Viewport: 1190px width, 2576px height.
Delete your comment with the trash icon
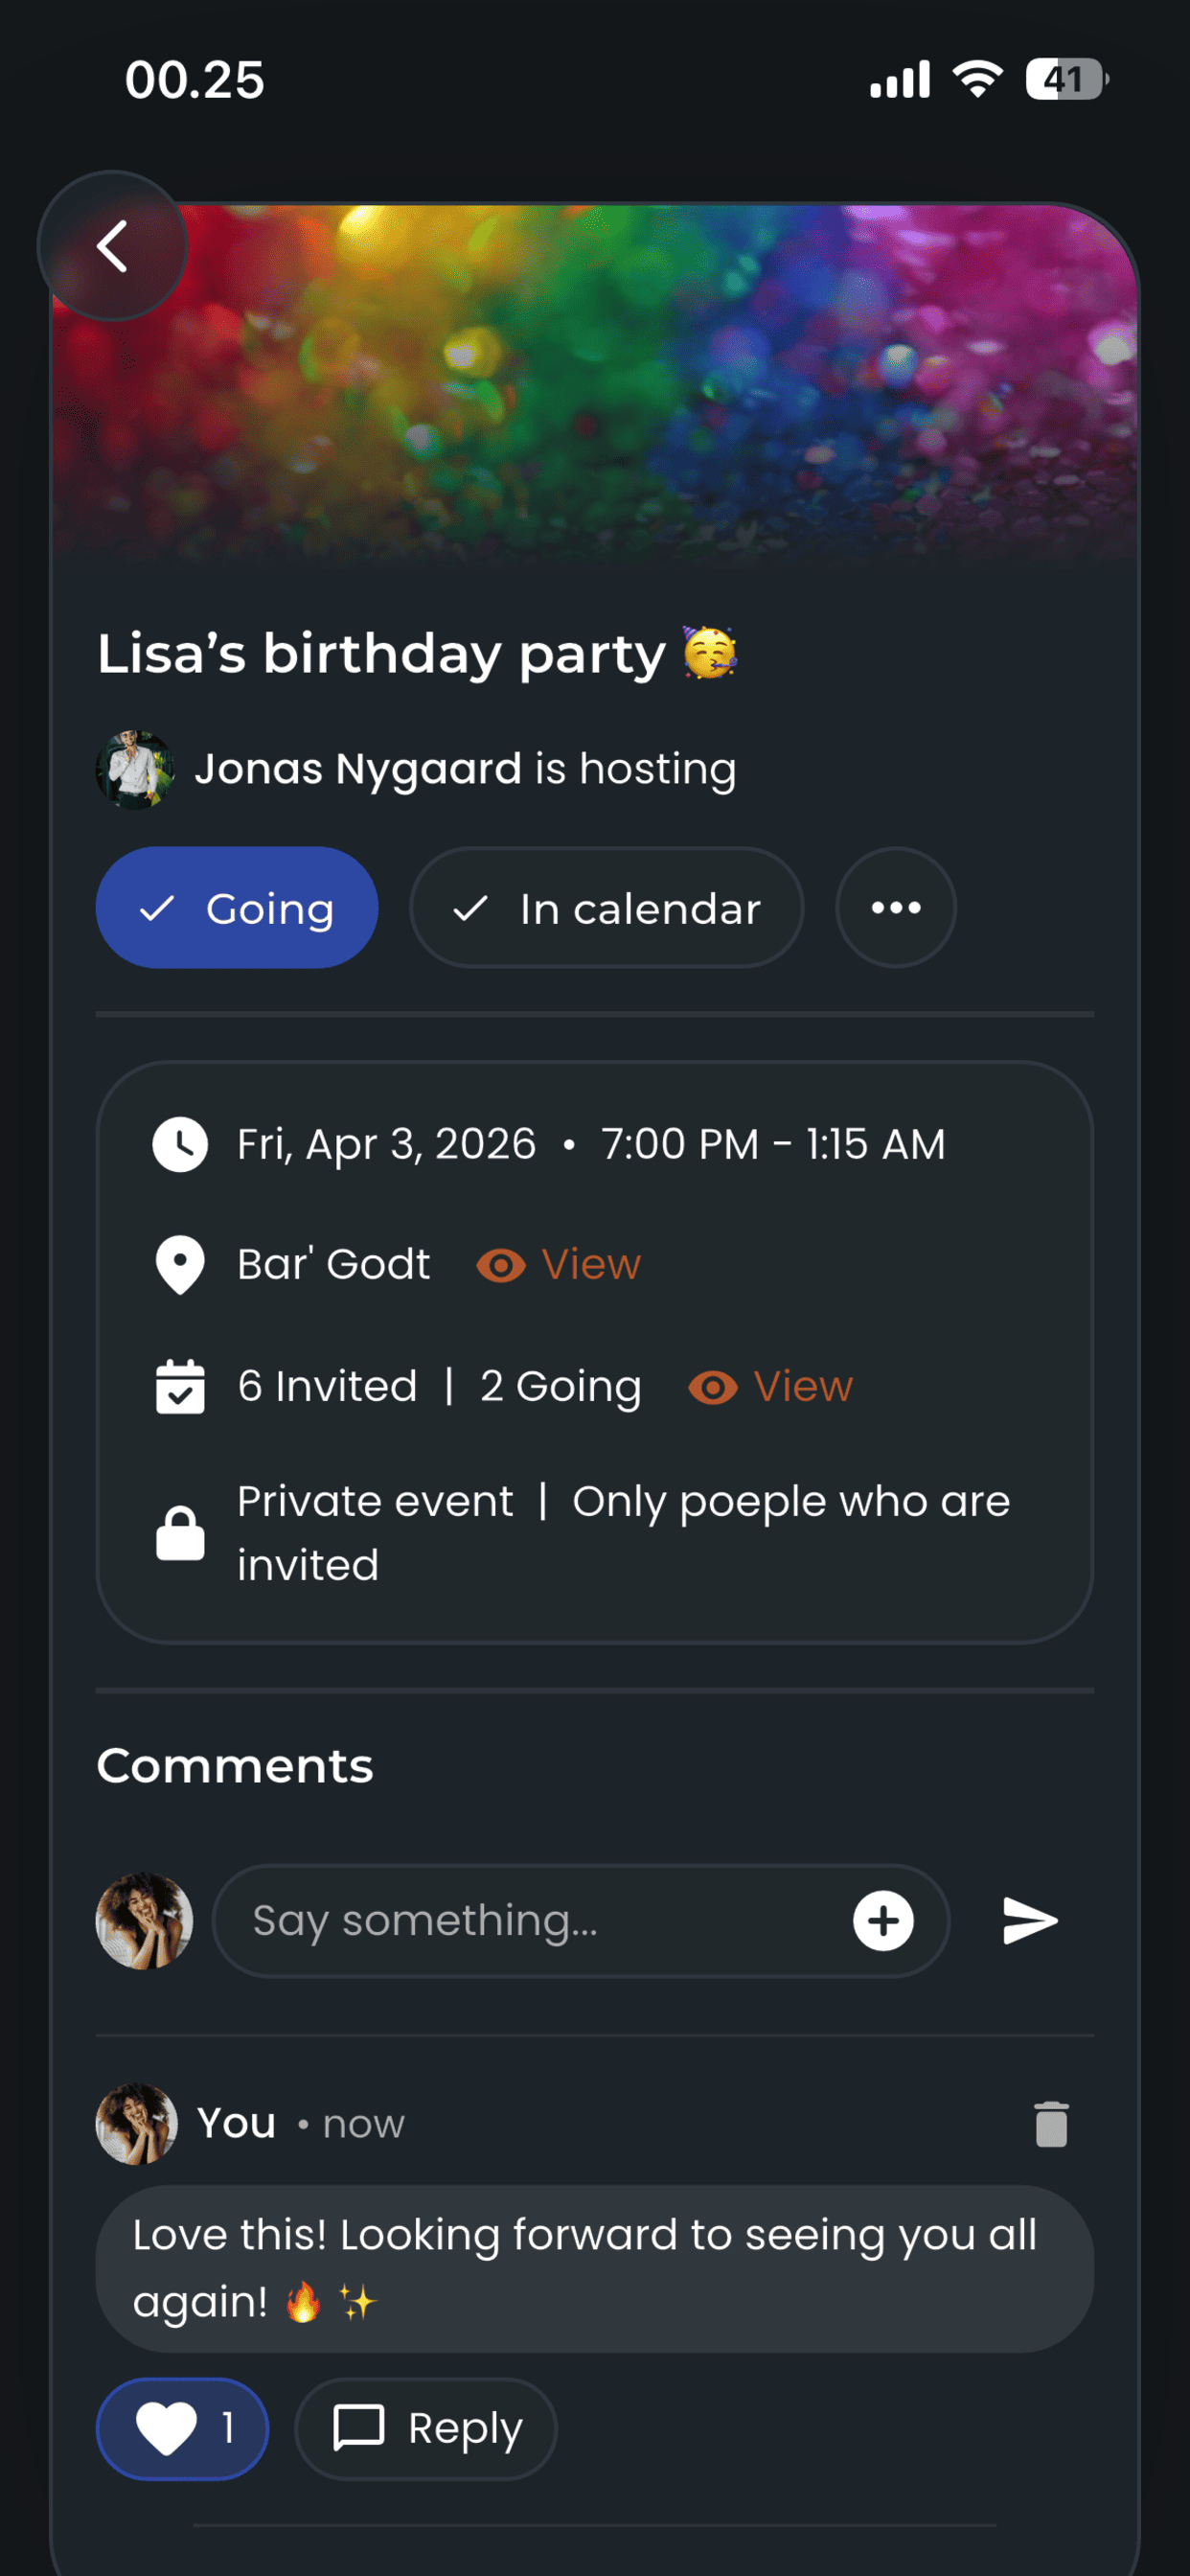(1051, 2123)
